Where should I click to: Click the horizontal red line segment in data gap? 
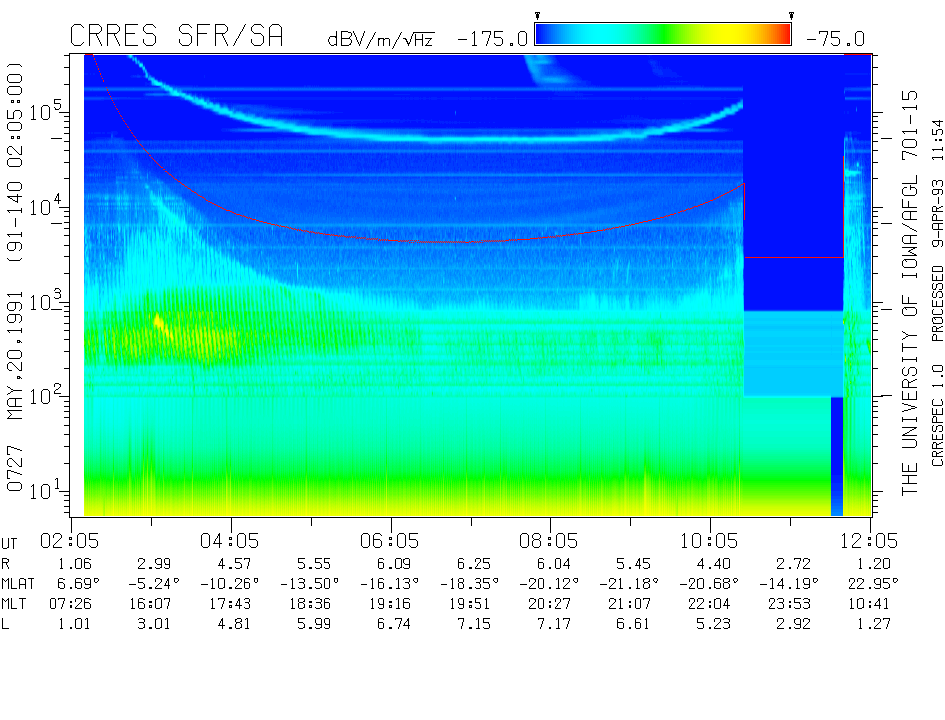794,258
